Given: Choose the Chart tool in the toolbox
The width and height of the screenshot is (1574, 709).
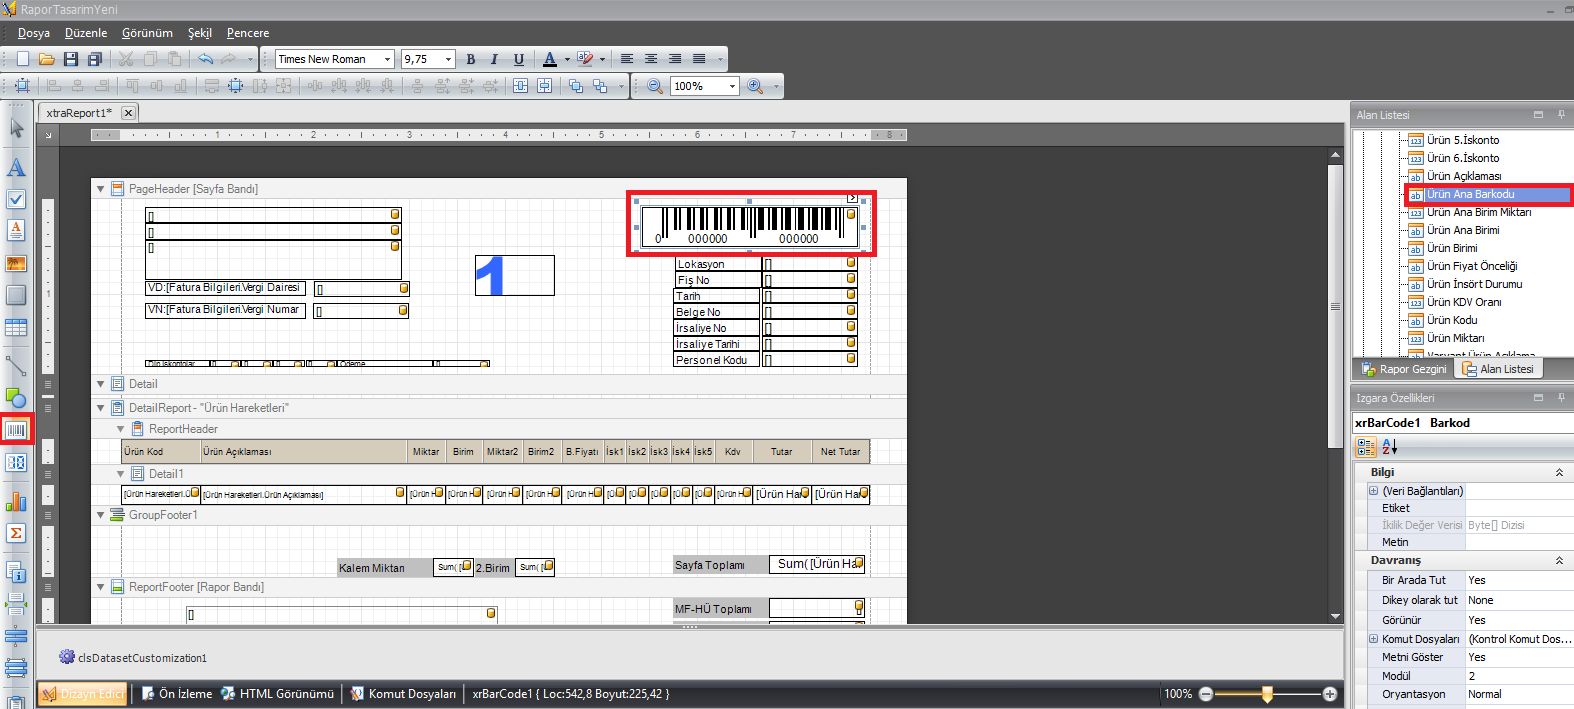Looking at the screenshot, I should [16, 500].
